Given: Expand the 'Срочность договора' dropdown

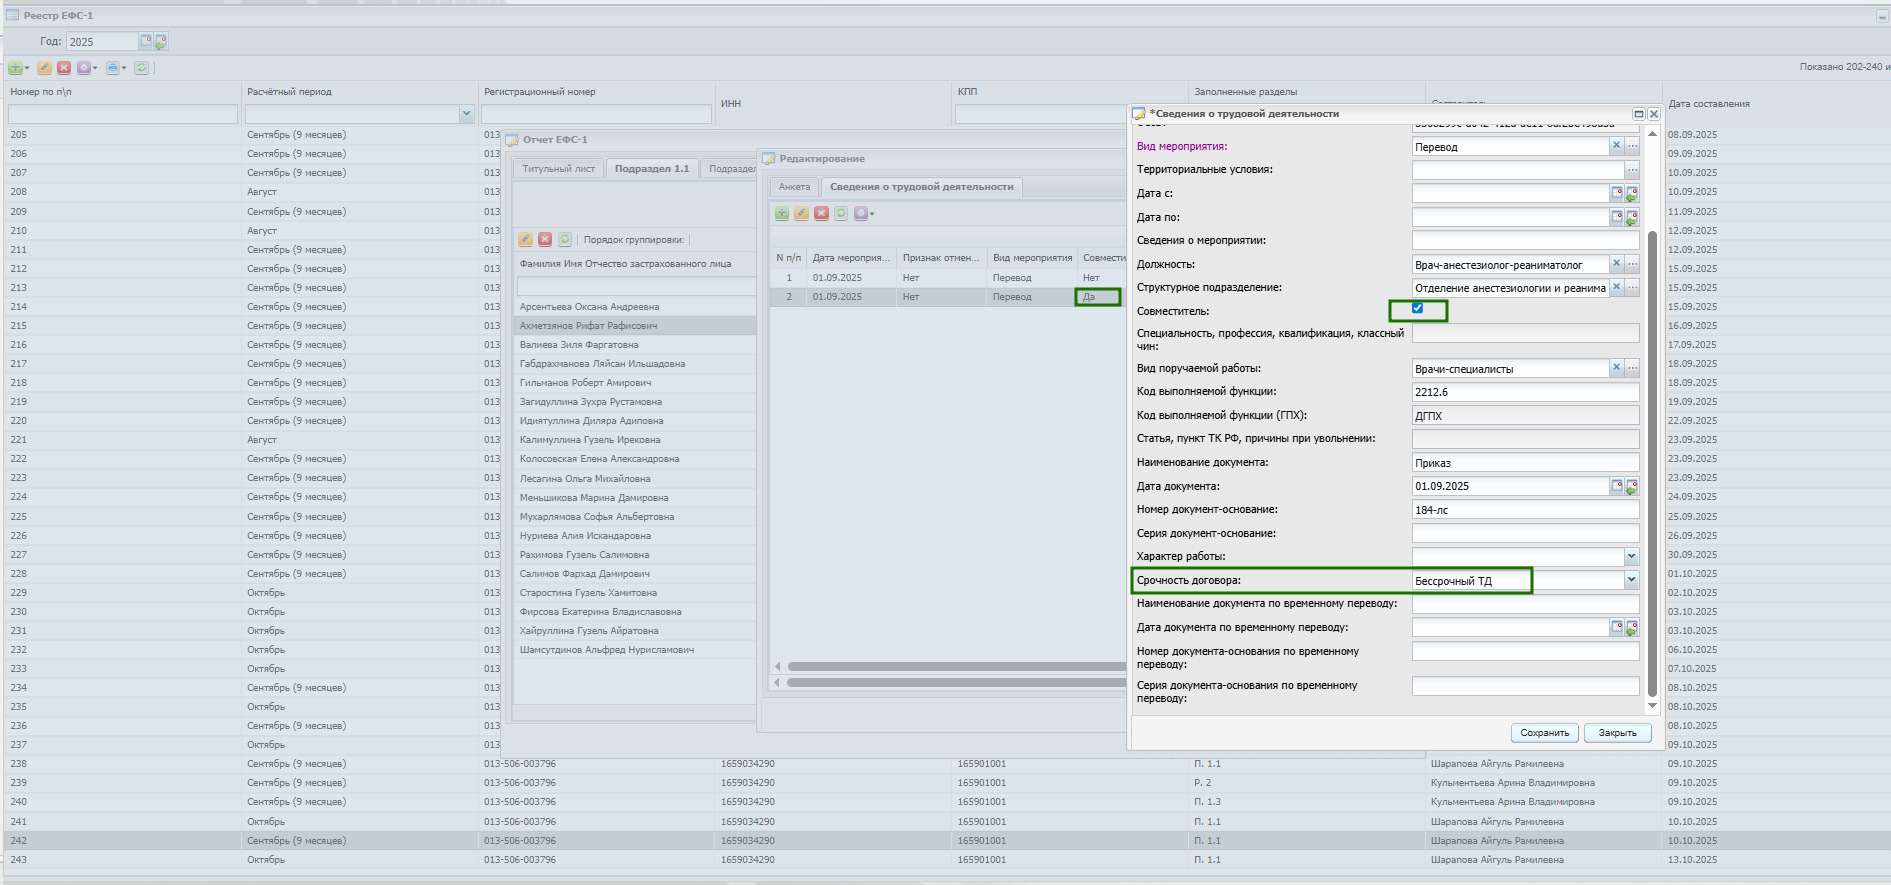Looking at the screenshot, I should 1631,580.
